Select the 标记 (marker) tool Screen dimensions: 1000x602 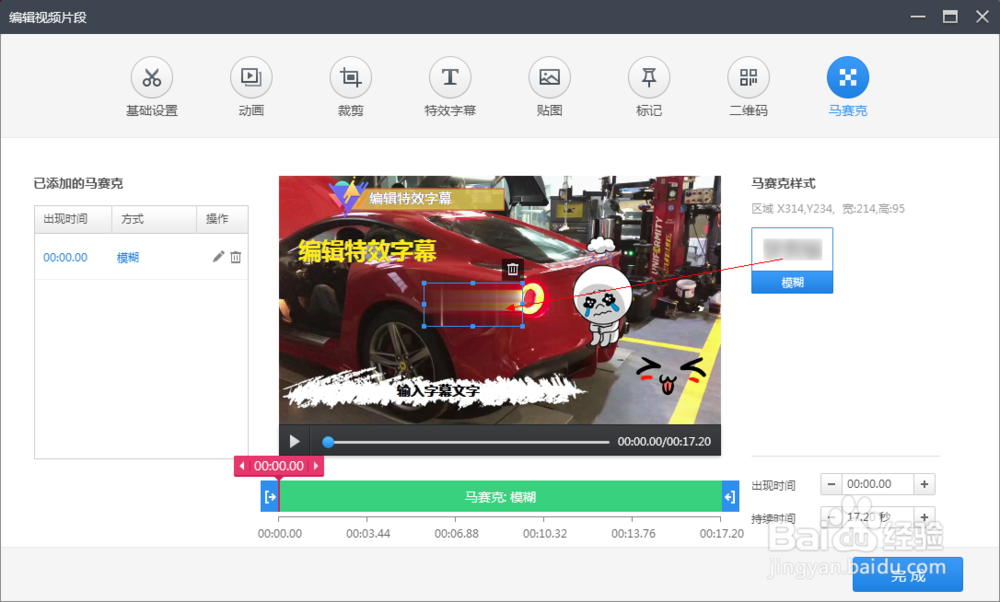click(x=648, y=86)
